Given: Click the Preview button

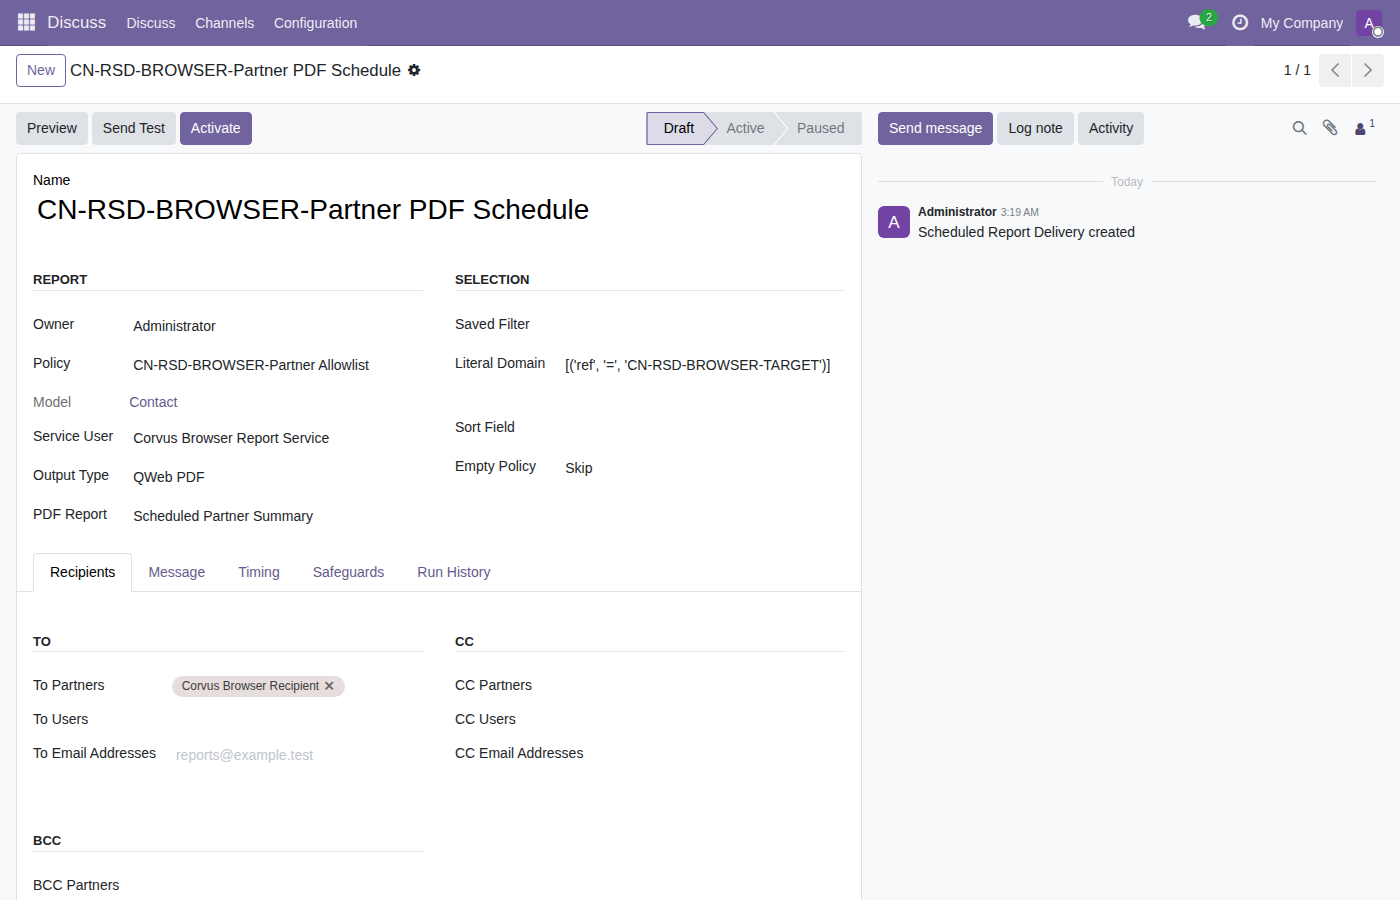Looking at the screenshot, I should 52,128.
